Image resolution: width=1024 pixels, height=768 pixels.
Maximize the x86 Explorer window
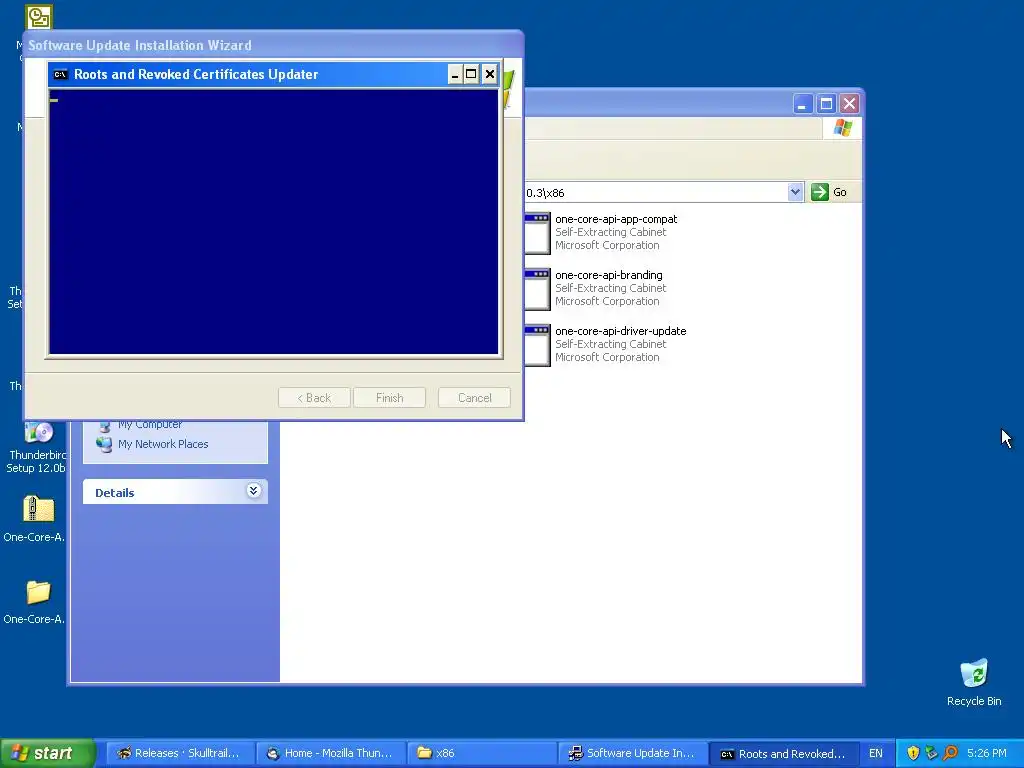(826, 104)
